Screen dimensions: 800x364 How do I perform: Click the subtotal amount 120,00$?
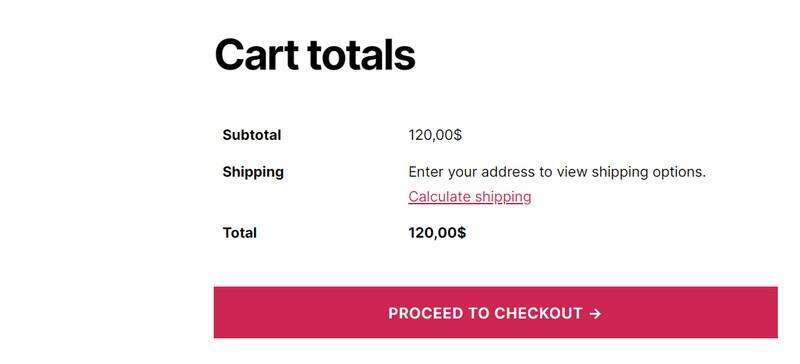(435, 135)
